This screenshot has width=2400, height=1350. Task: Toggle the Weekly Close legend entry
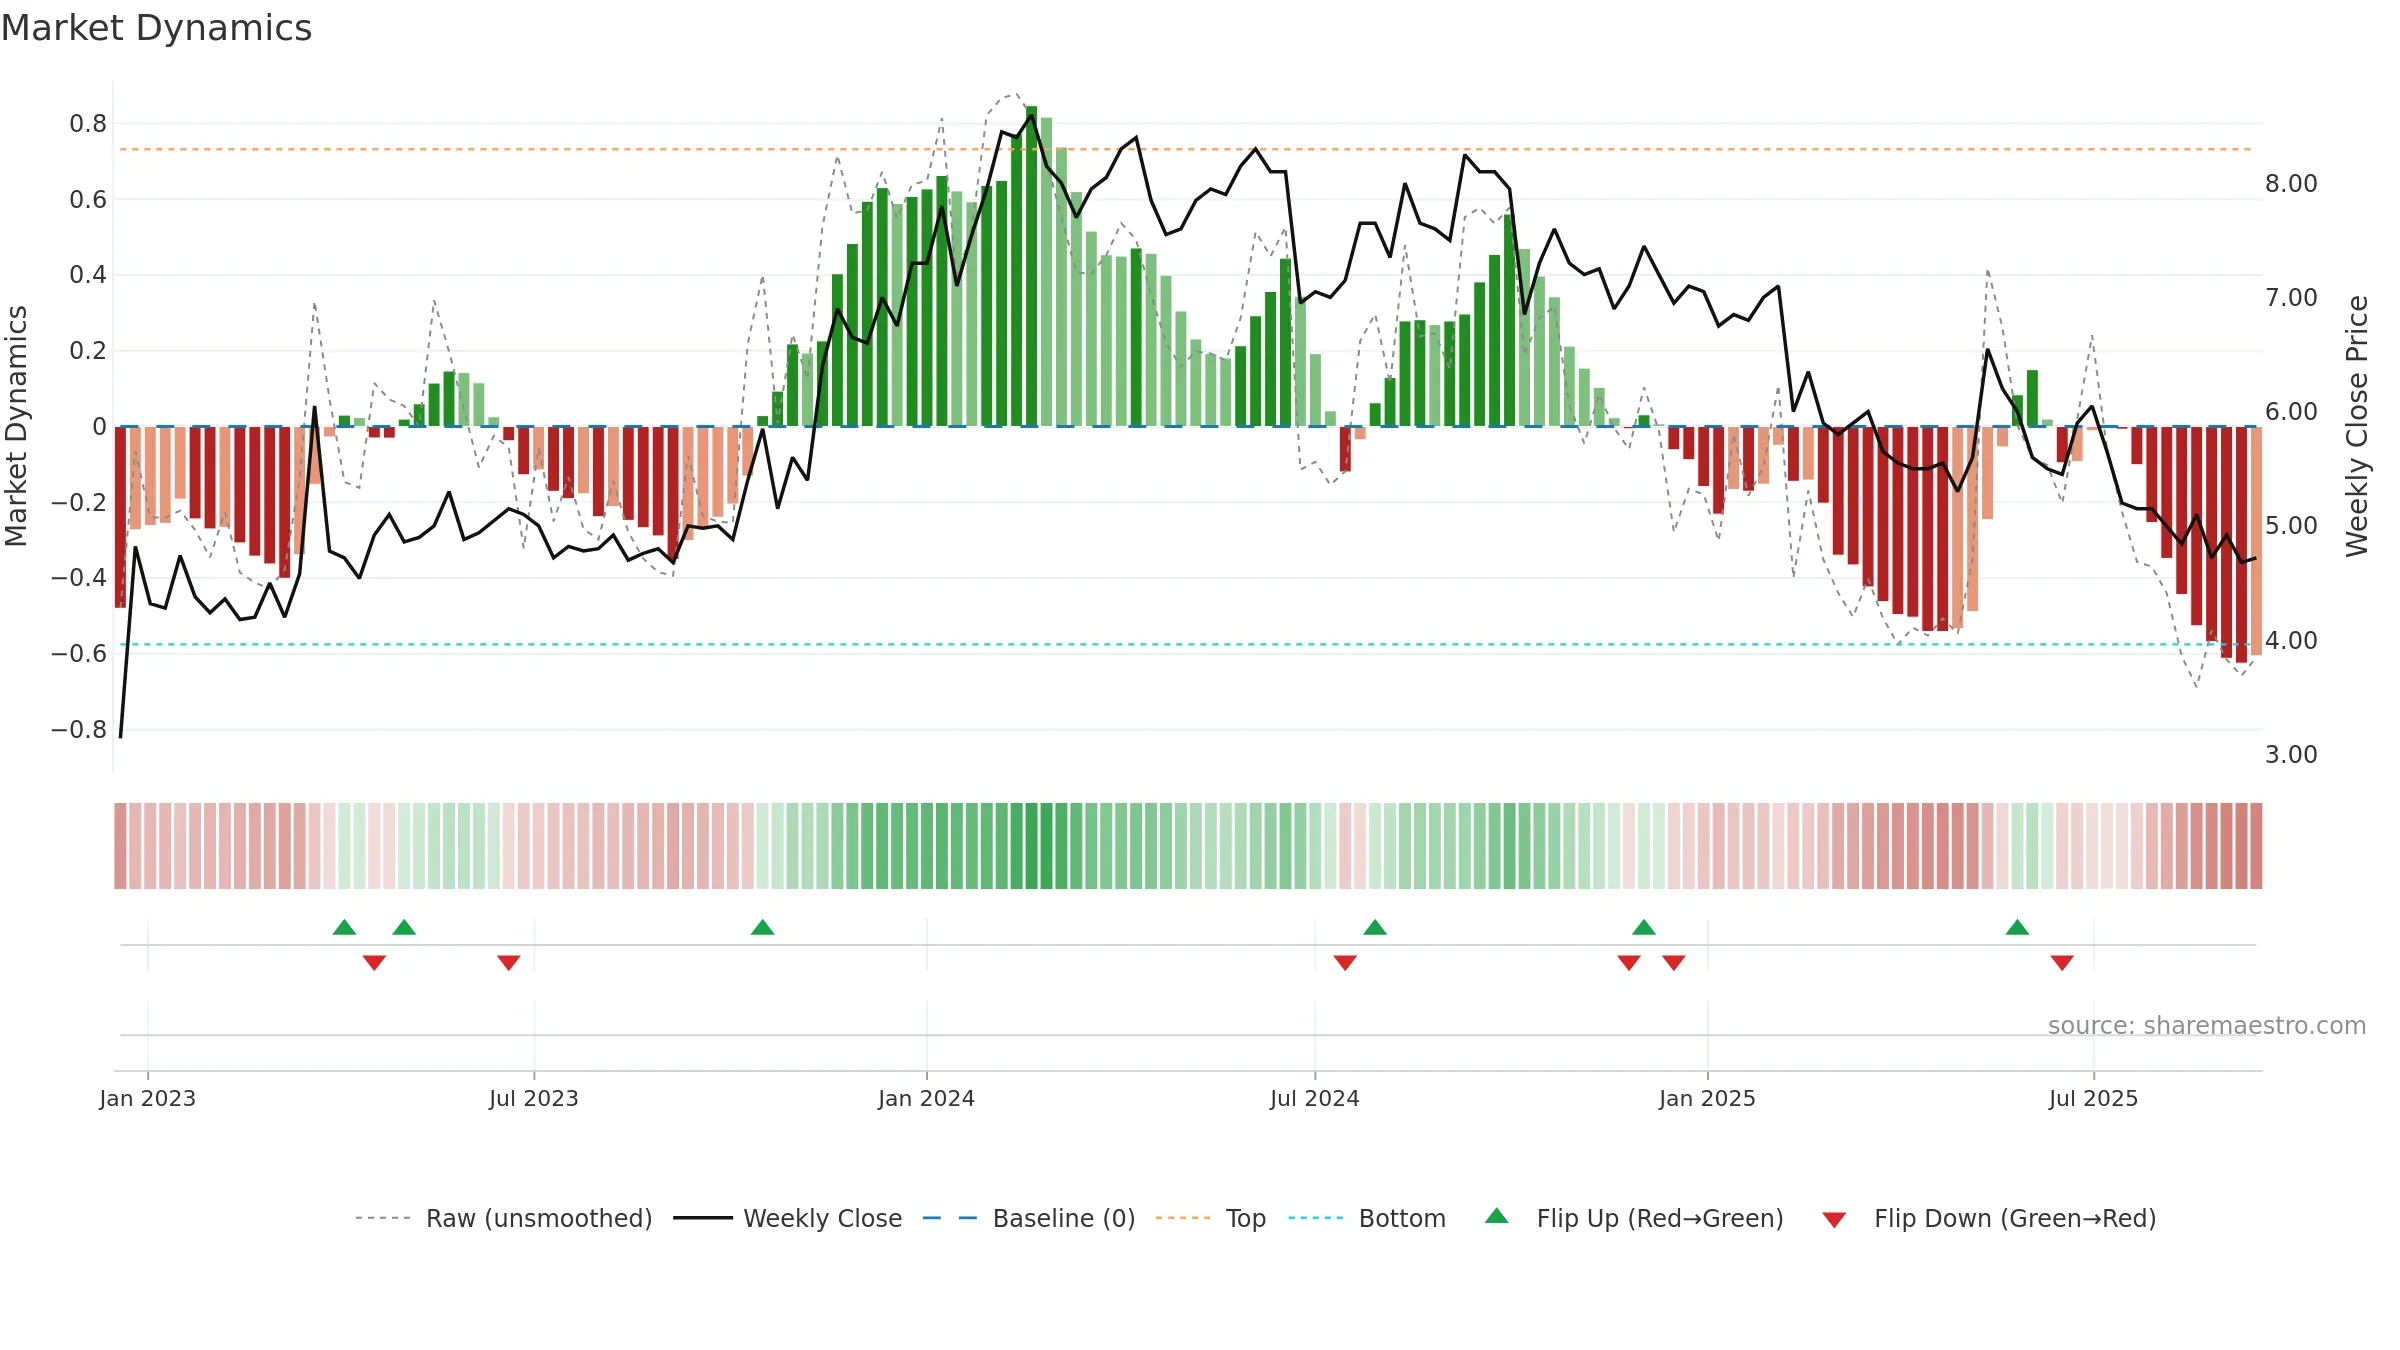tap(788, 1218)
